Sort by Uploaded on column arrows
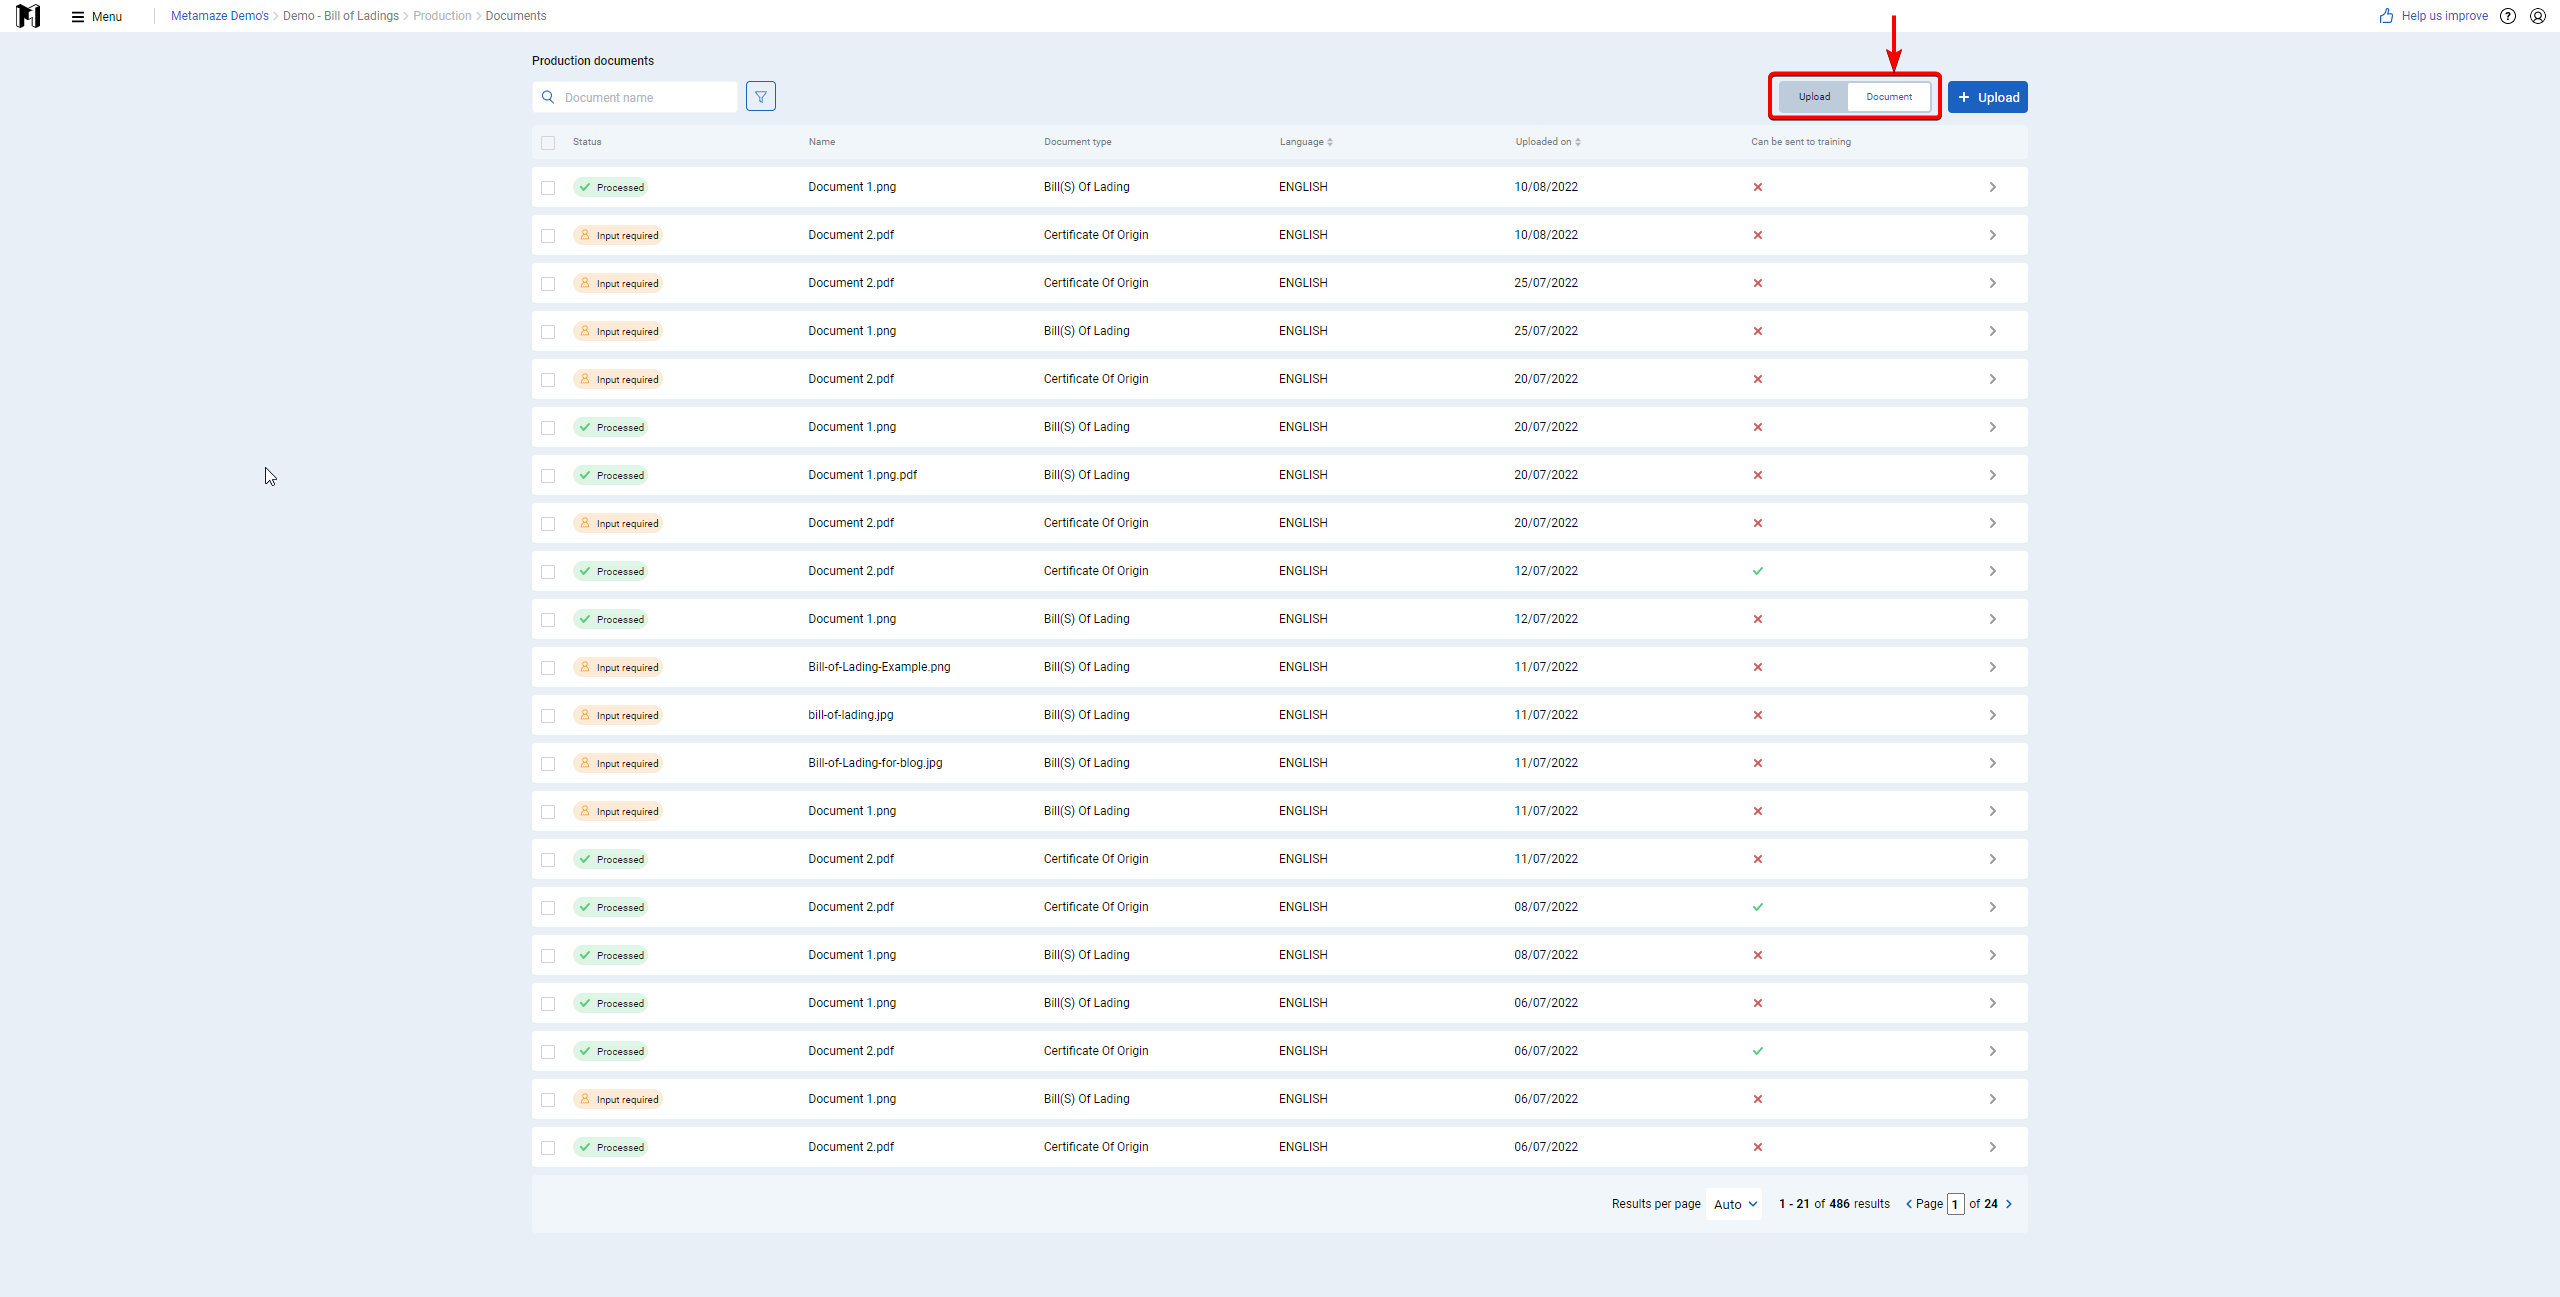Screen dimensions: 2560x1297 pos(1578,142)
